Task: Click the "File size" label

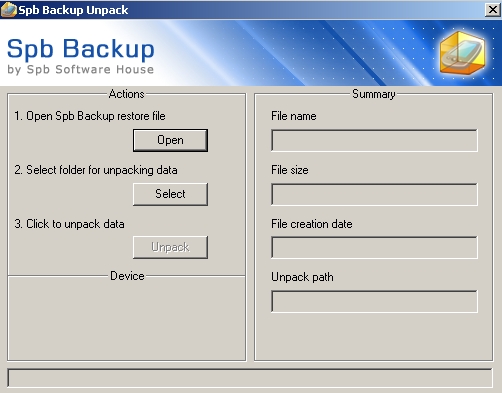Action: click(290, 170)
